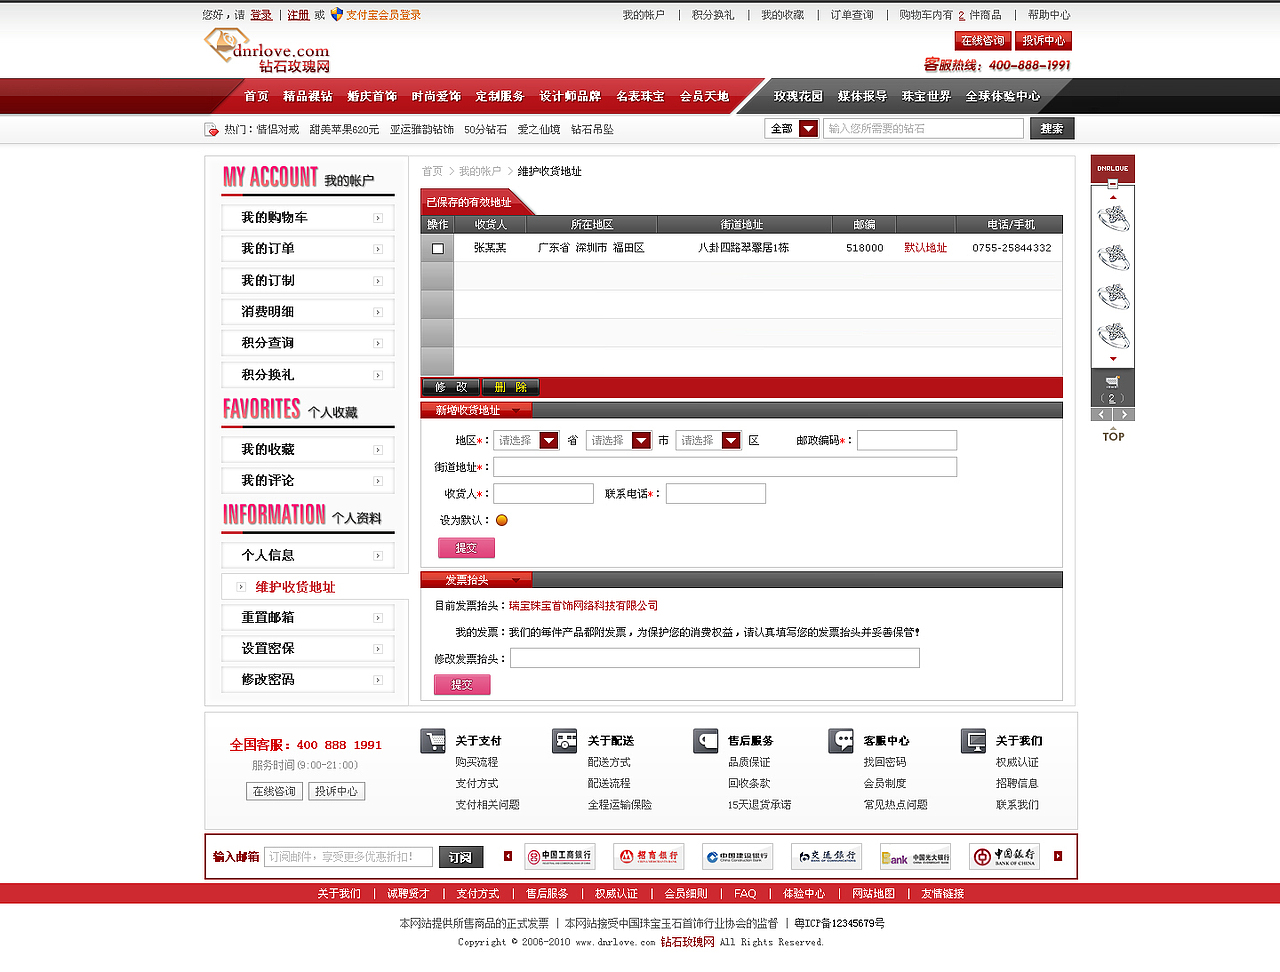Open the first ring thumbnail in the side widget

coord(1113,218)
